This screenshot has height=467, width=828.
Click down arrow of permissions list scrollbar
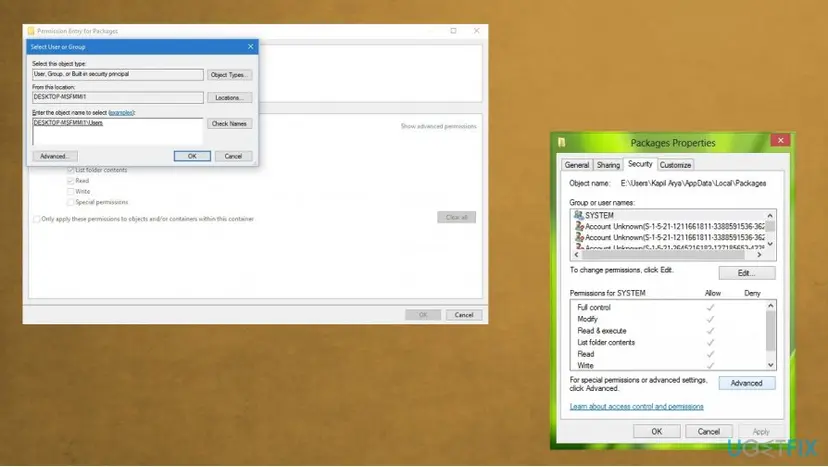770,365
